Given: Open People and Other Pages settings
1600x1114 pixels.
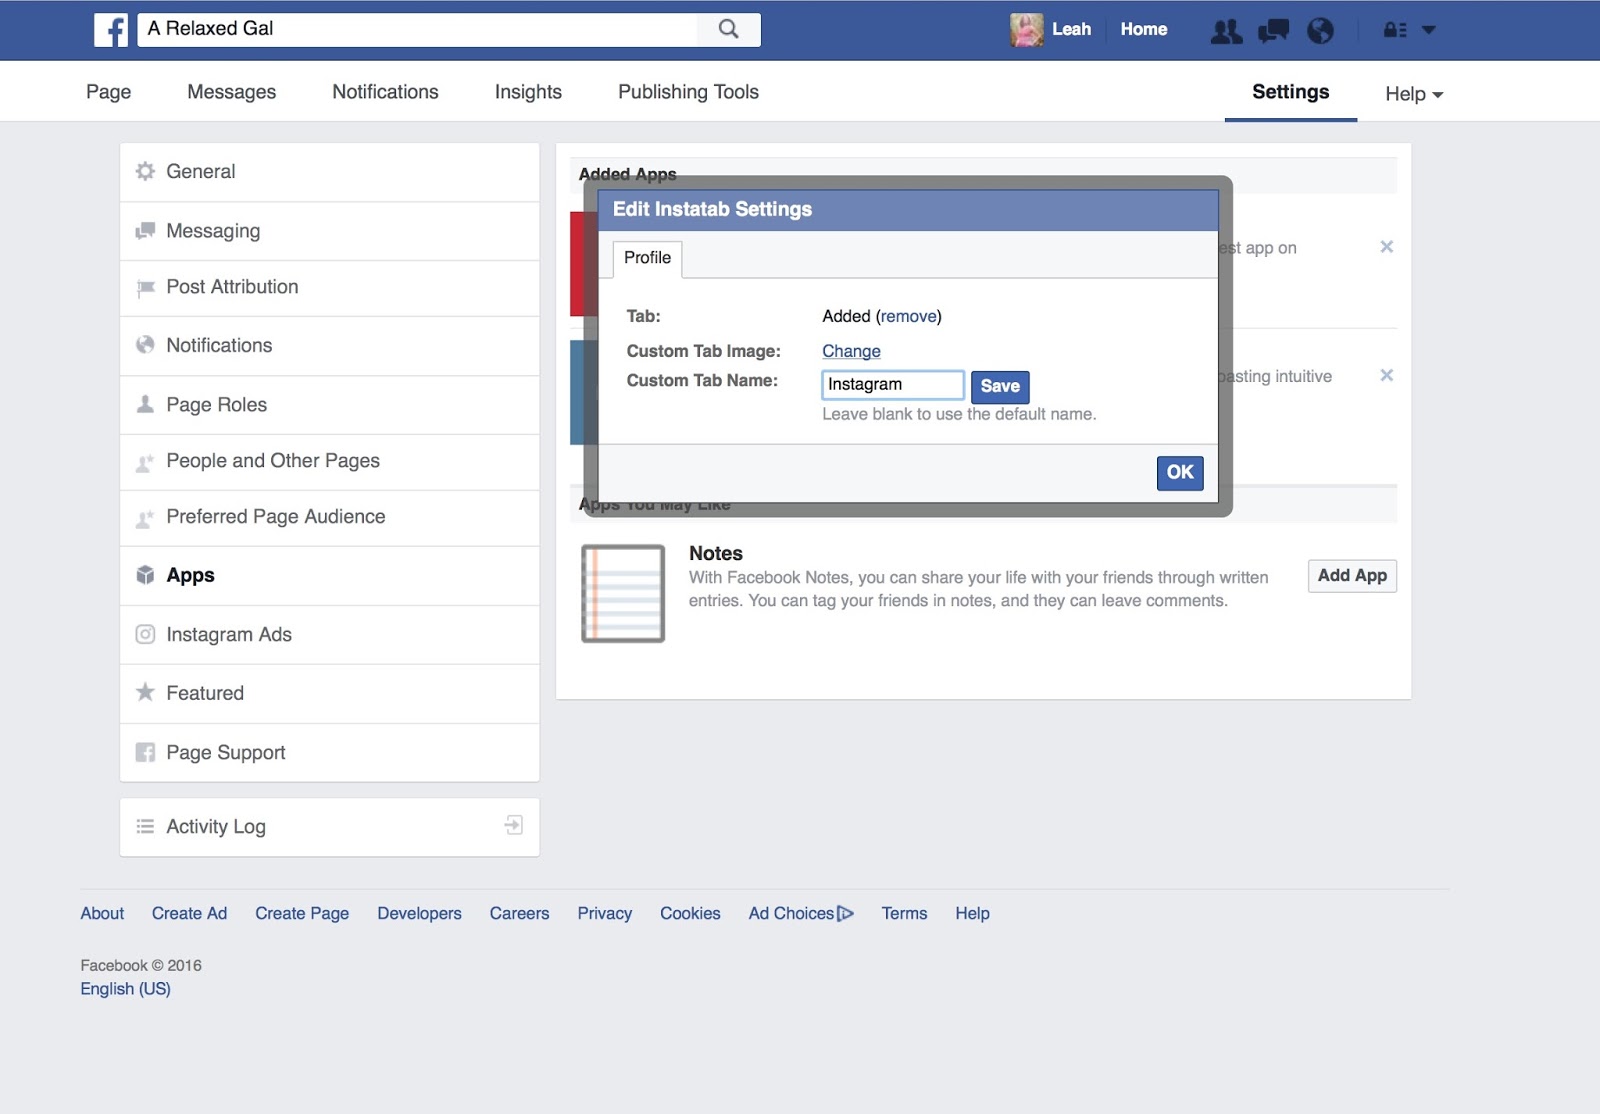Looking at the screenshot, I should click(x=330, y=462).
